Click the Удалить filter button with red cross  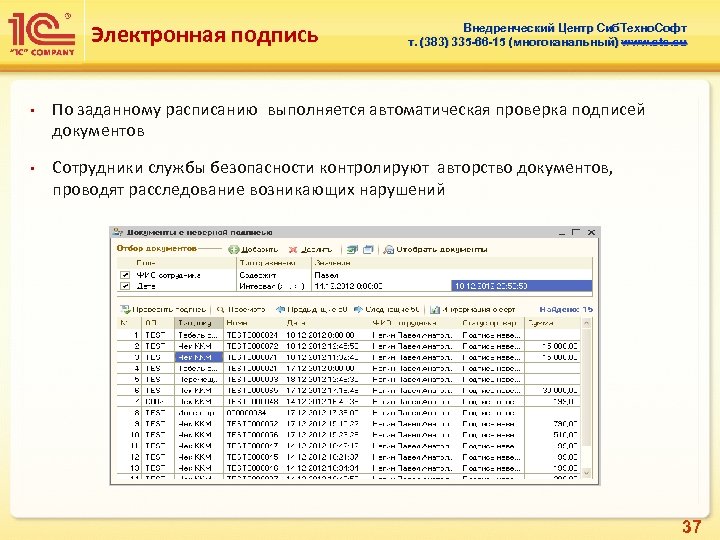pyautogui.click(x=310, y=249)
